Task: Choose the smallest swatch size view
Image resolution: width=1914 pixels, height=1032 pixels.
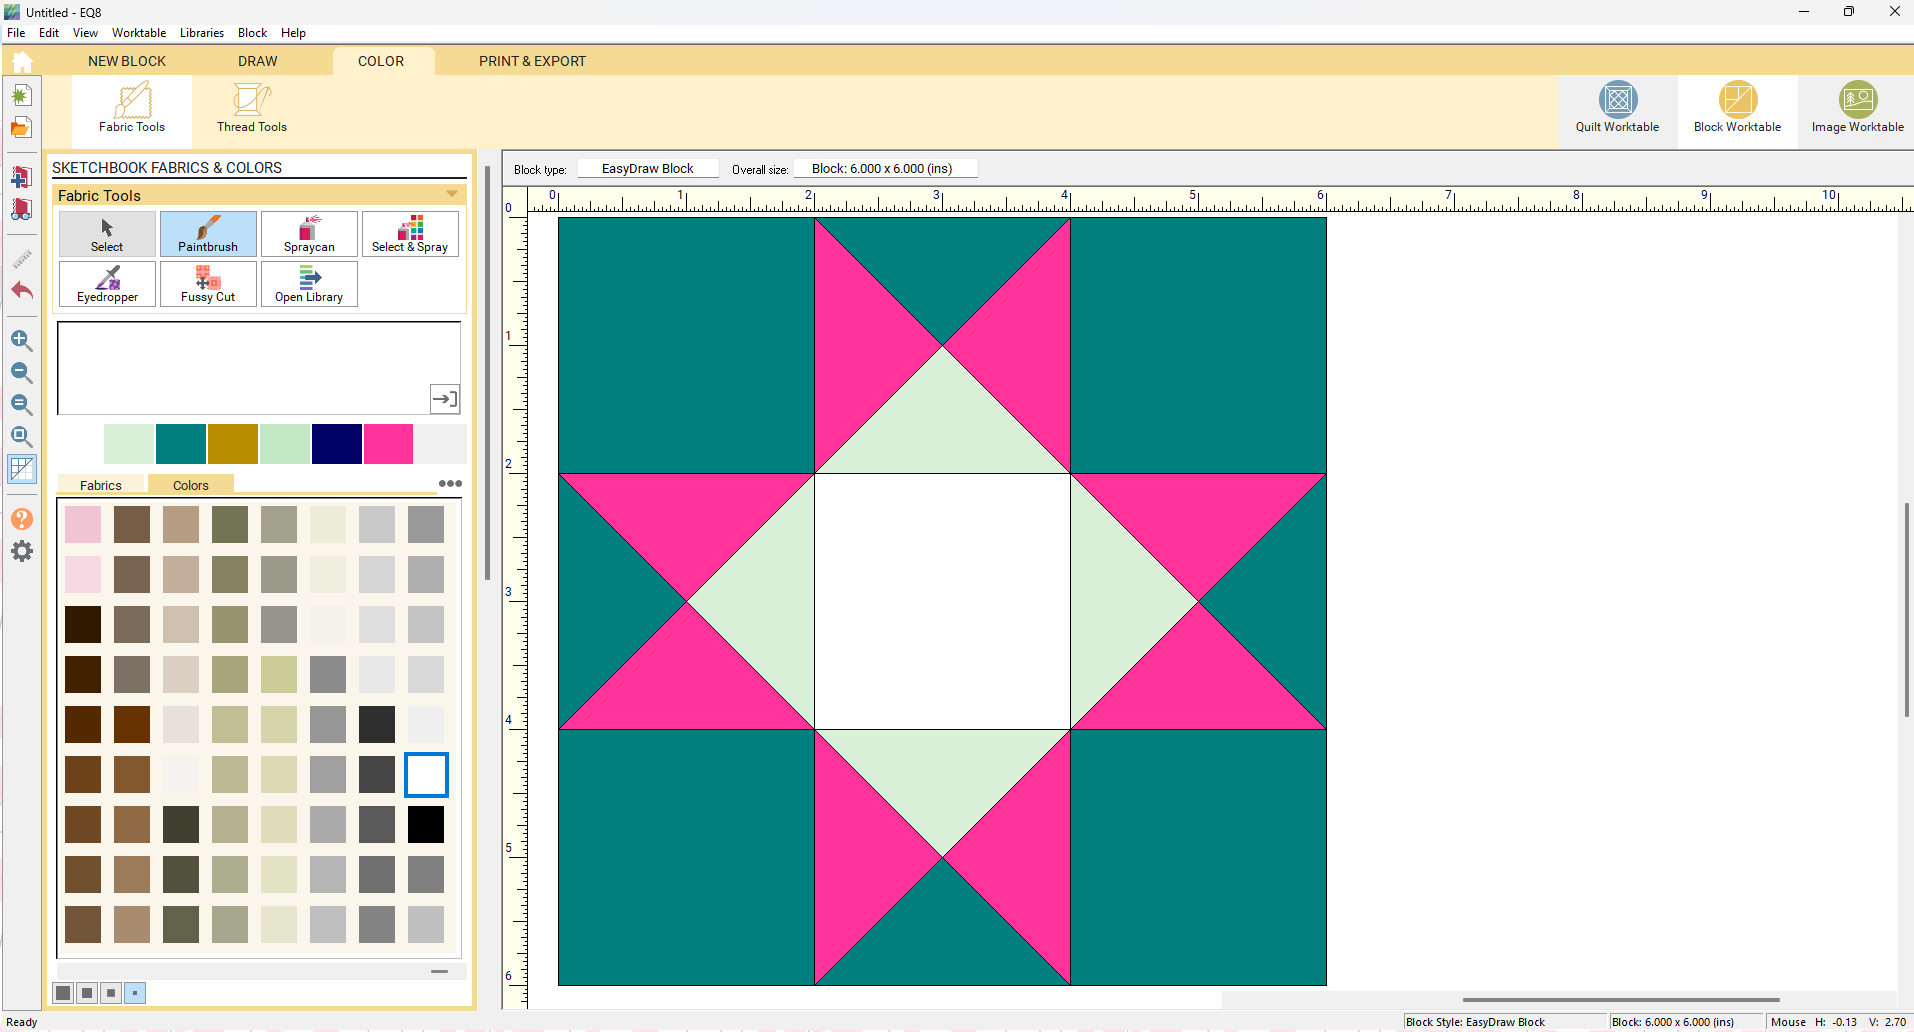Action: (x=135, y=992)
